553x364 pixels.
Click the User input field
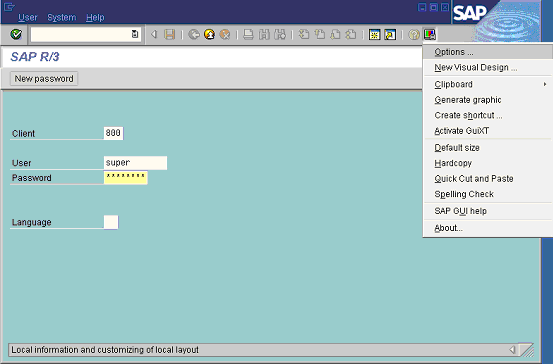tap(135, 163)
